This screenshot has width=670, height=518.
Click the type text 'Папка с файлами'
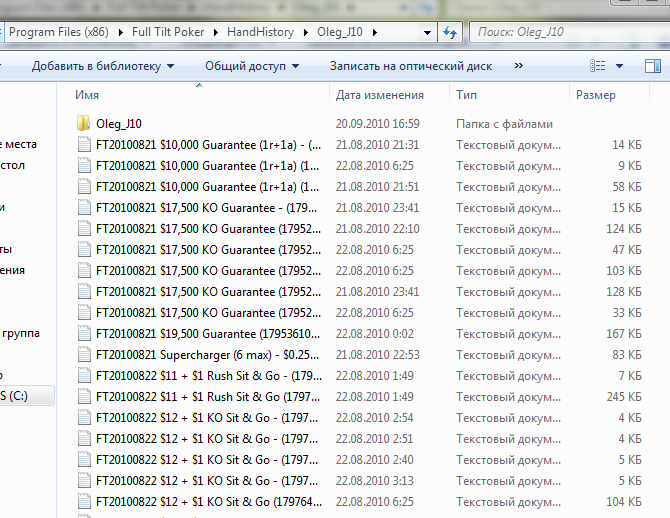click(504, 124)
